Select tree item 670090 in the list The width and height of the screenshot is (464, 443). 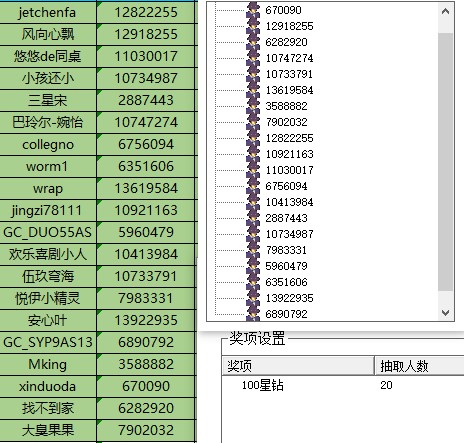coord(283,10)
